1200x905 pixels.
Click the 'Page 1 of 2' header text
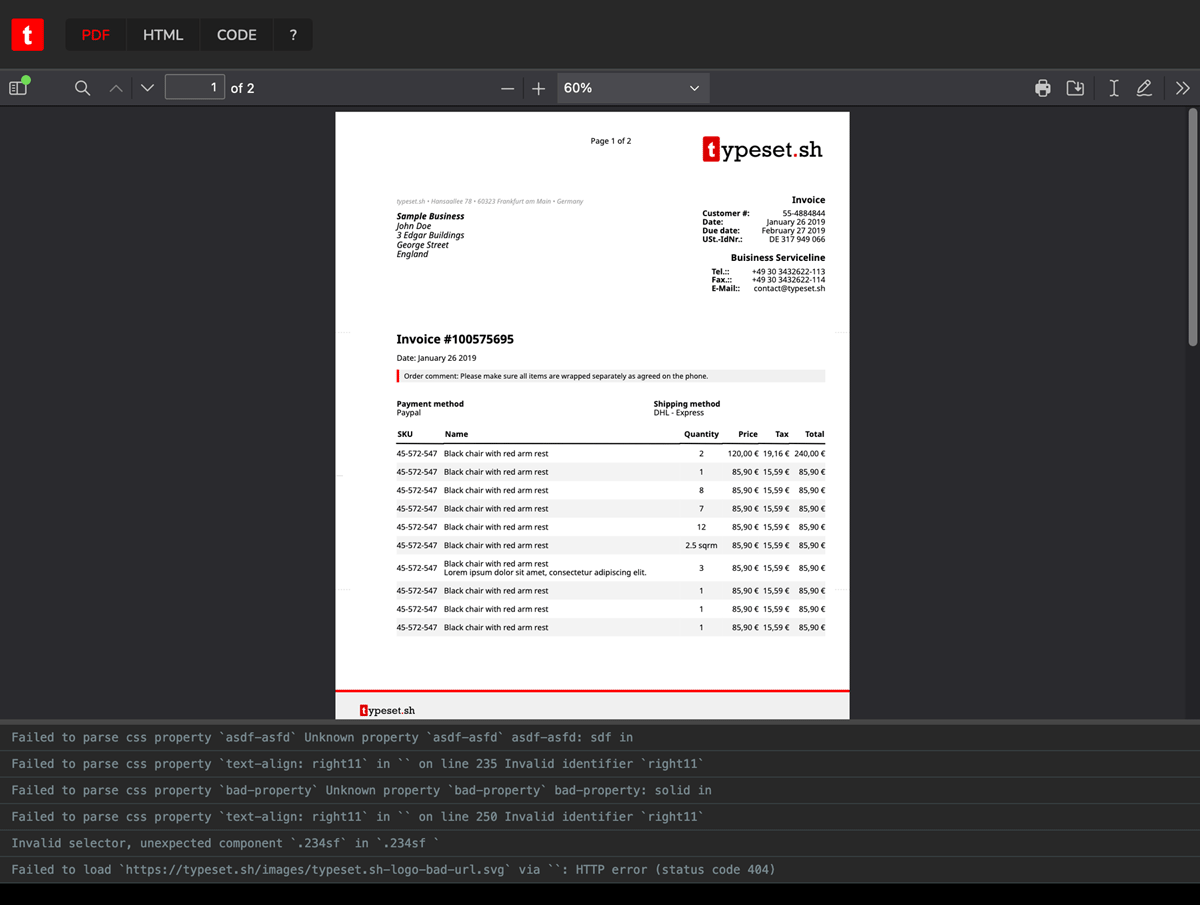[611, 141]
